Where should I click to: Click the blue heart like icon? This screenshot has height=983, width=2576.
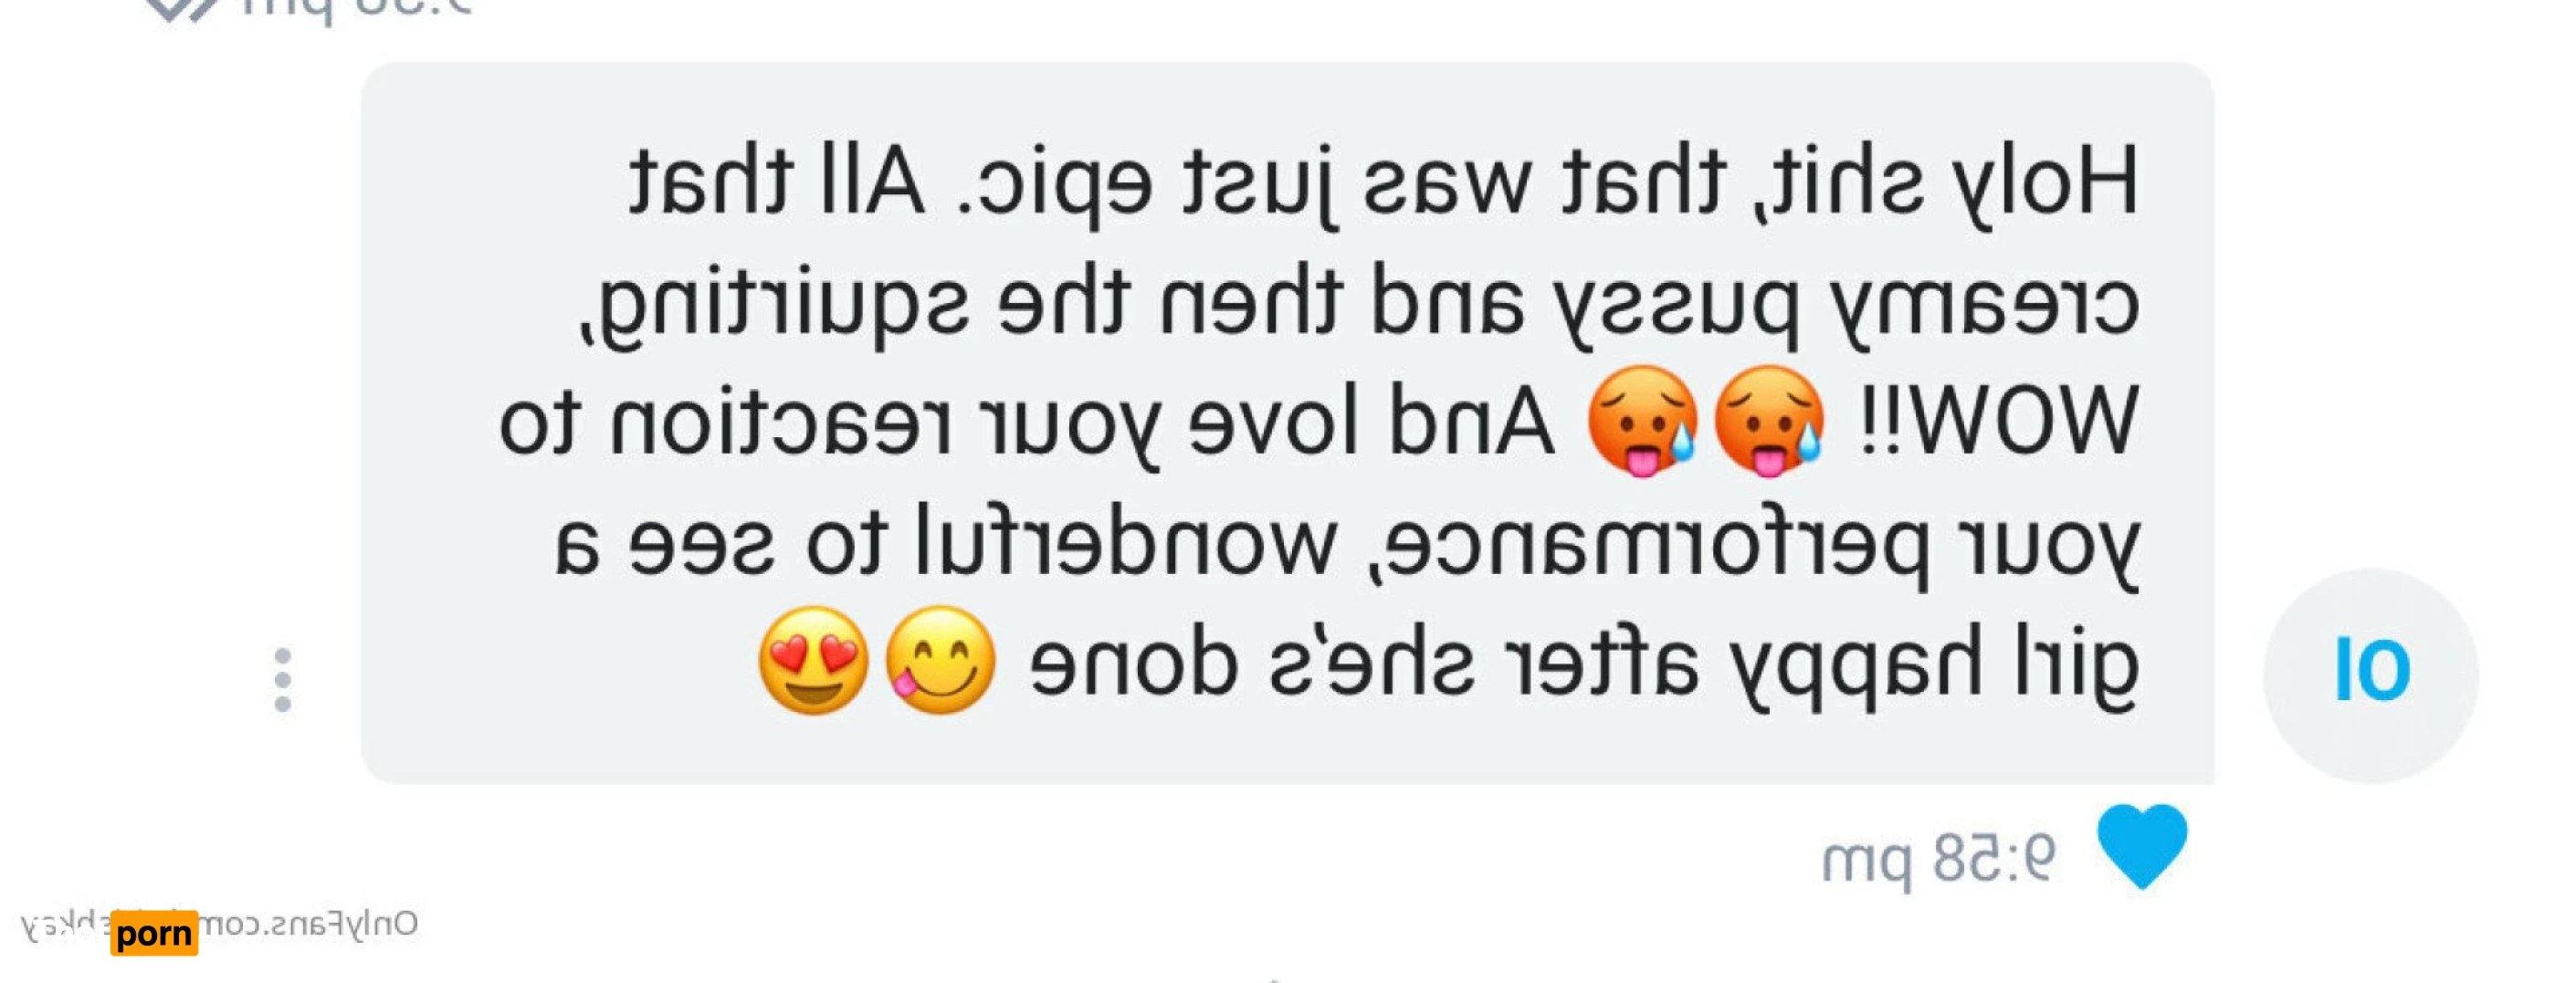2142,846
